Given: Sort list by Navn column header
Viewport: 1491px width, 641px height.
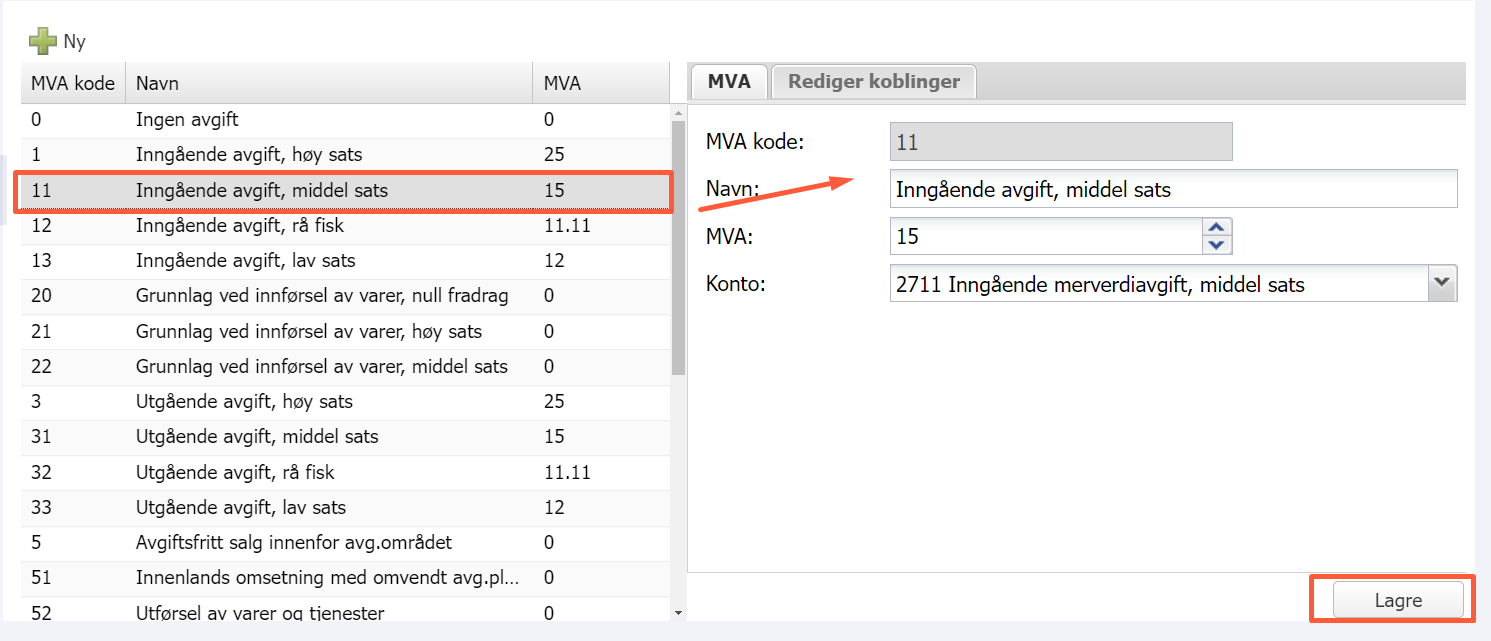Looking at the screenshot, I should click(x=328, y=84).
